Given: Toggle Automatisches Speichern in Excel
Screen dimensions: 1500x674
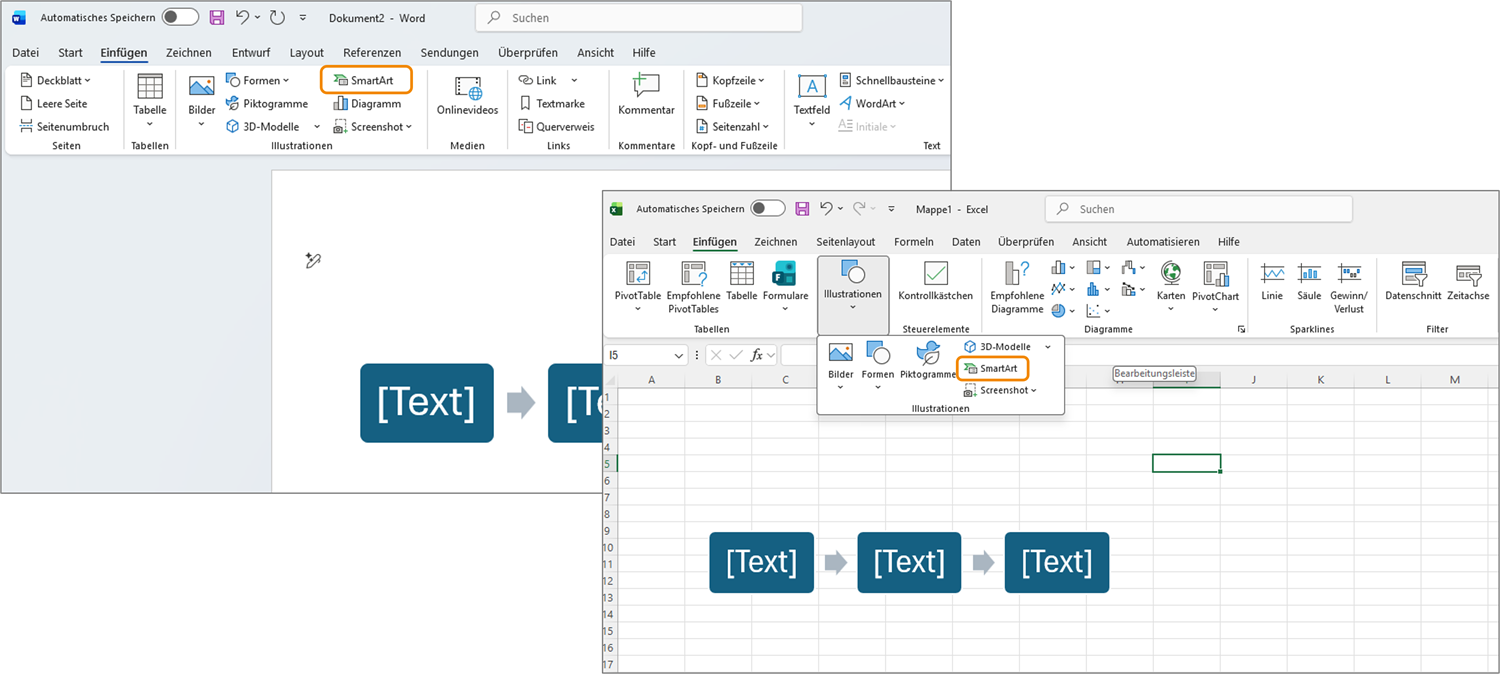Looking at the screenshot, I should [768, 209].
